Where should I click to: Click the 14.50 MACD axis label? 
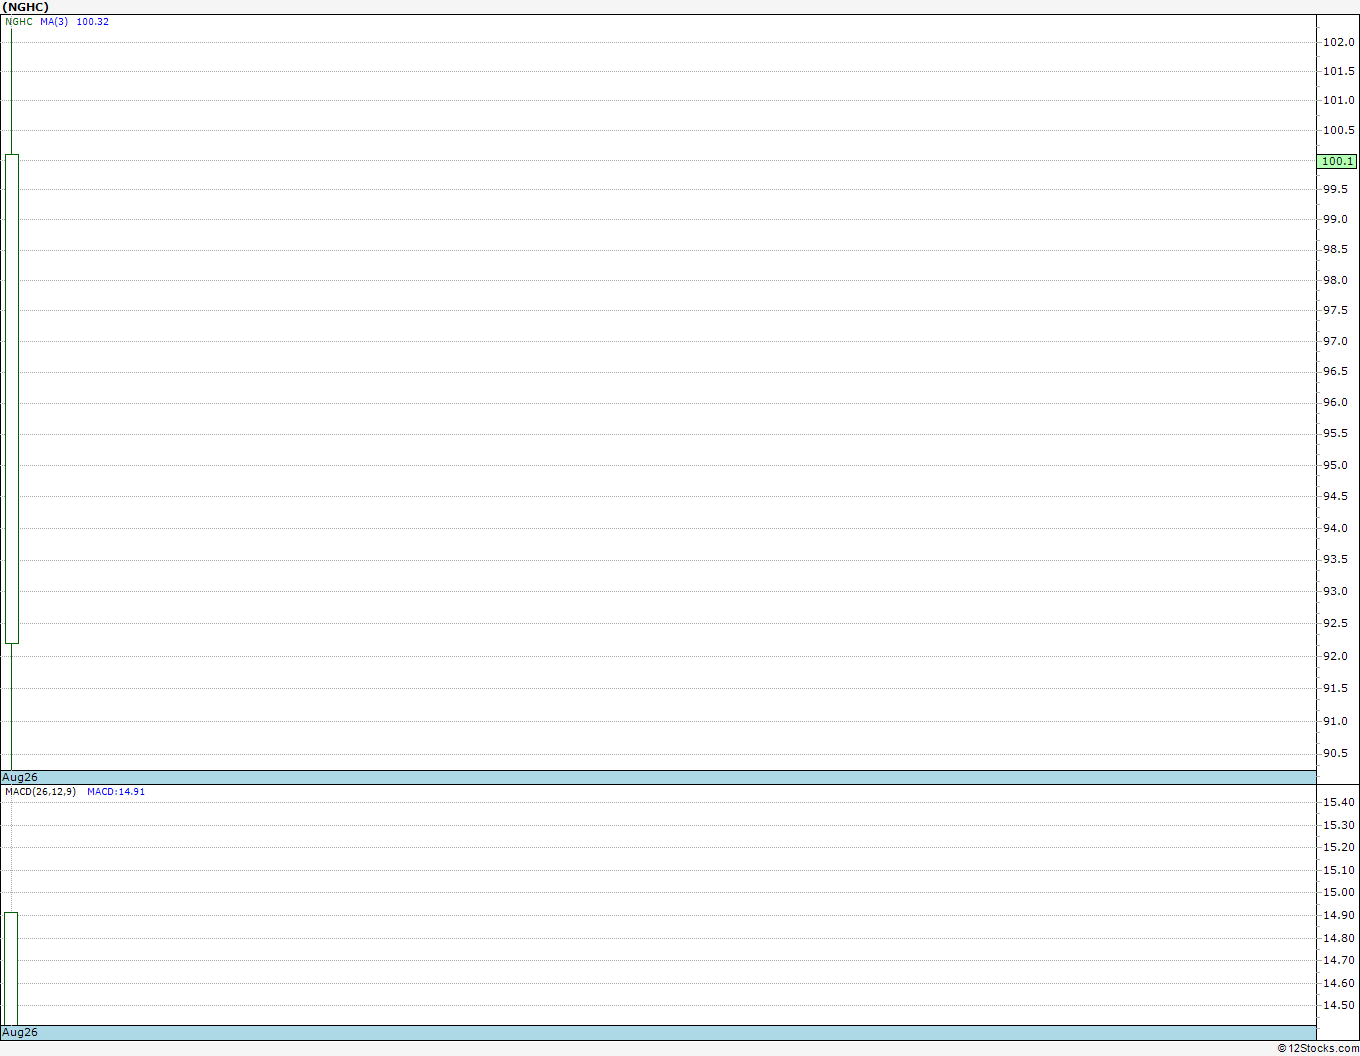[1339, 1005]
